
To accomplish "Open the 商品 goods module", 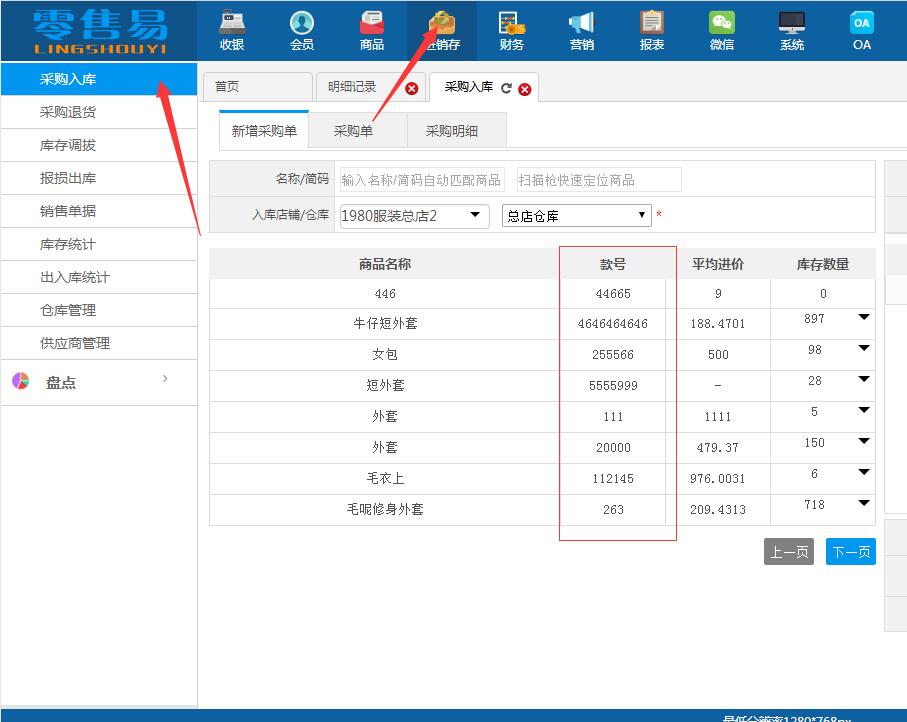I will click(372, 30).
